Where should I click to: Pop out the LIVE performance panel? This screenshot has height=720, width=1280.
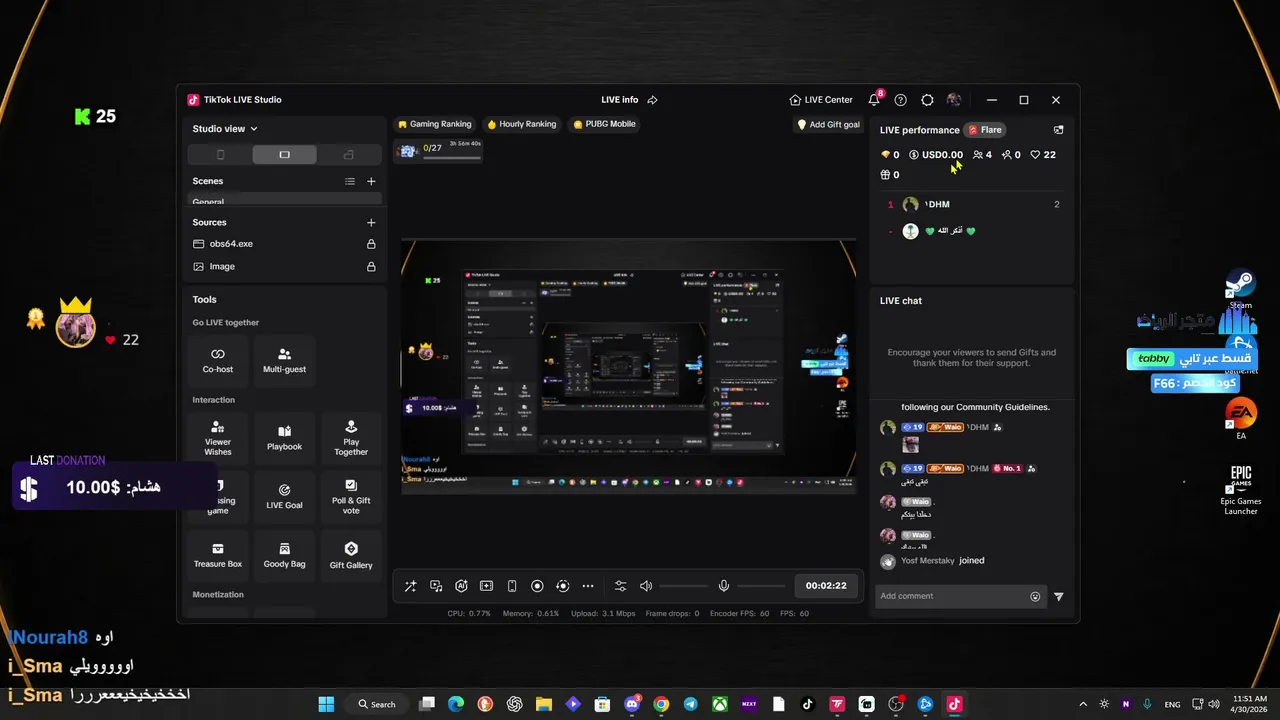pyautogui.click(x=1058, y=130)
